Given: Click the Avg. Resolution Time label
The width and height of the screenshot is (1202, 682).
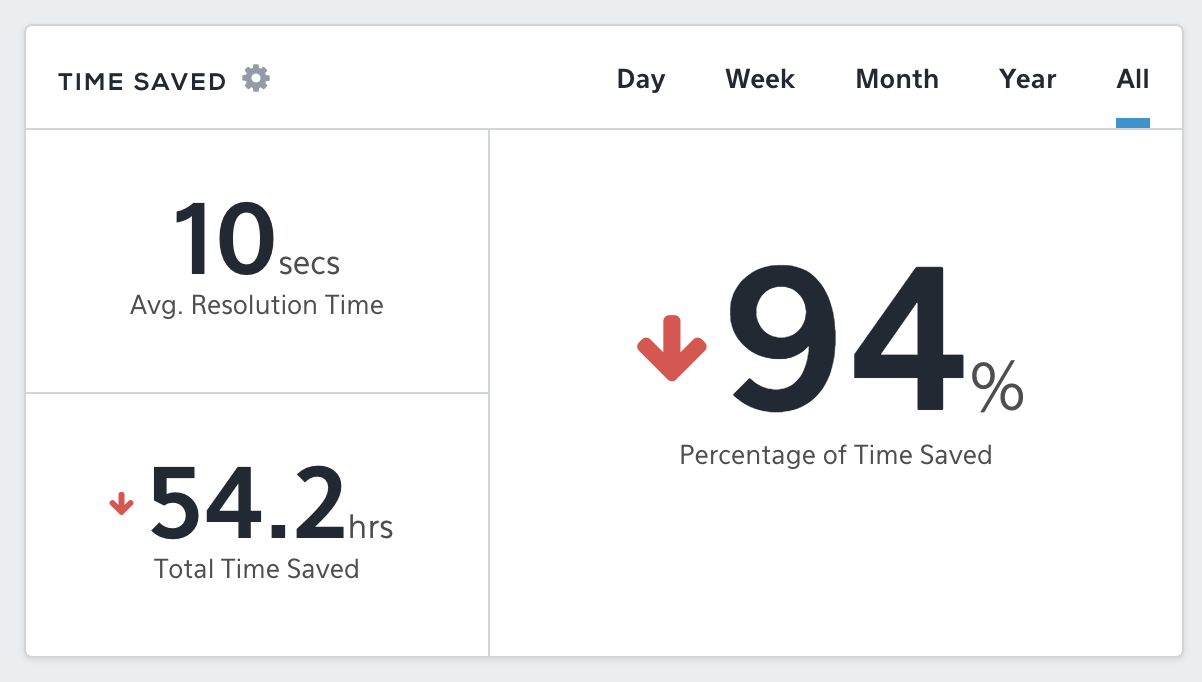Looking at the screenshot, I should click(x=257, y=305).
